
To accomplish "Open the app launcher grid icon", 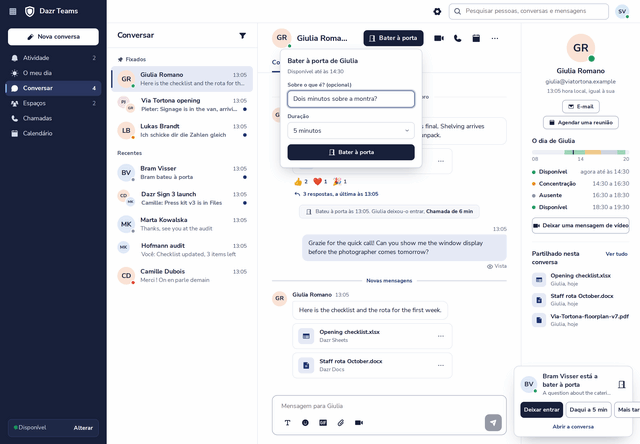I will pyautogui.click(x=13, y=11).
